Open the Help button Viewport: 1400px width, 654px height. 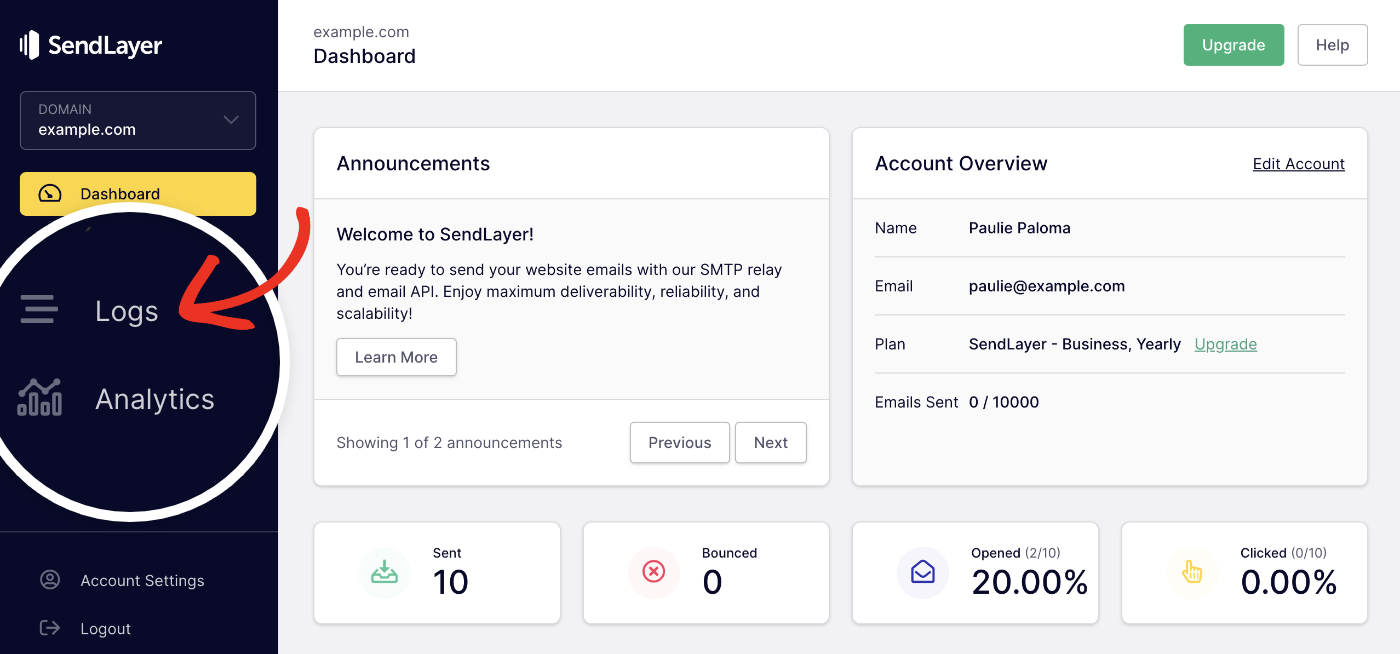coord(1332,45)
